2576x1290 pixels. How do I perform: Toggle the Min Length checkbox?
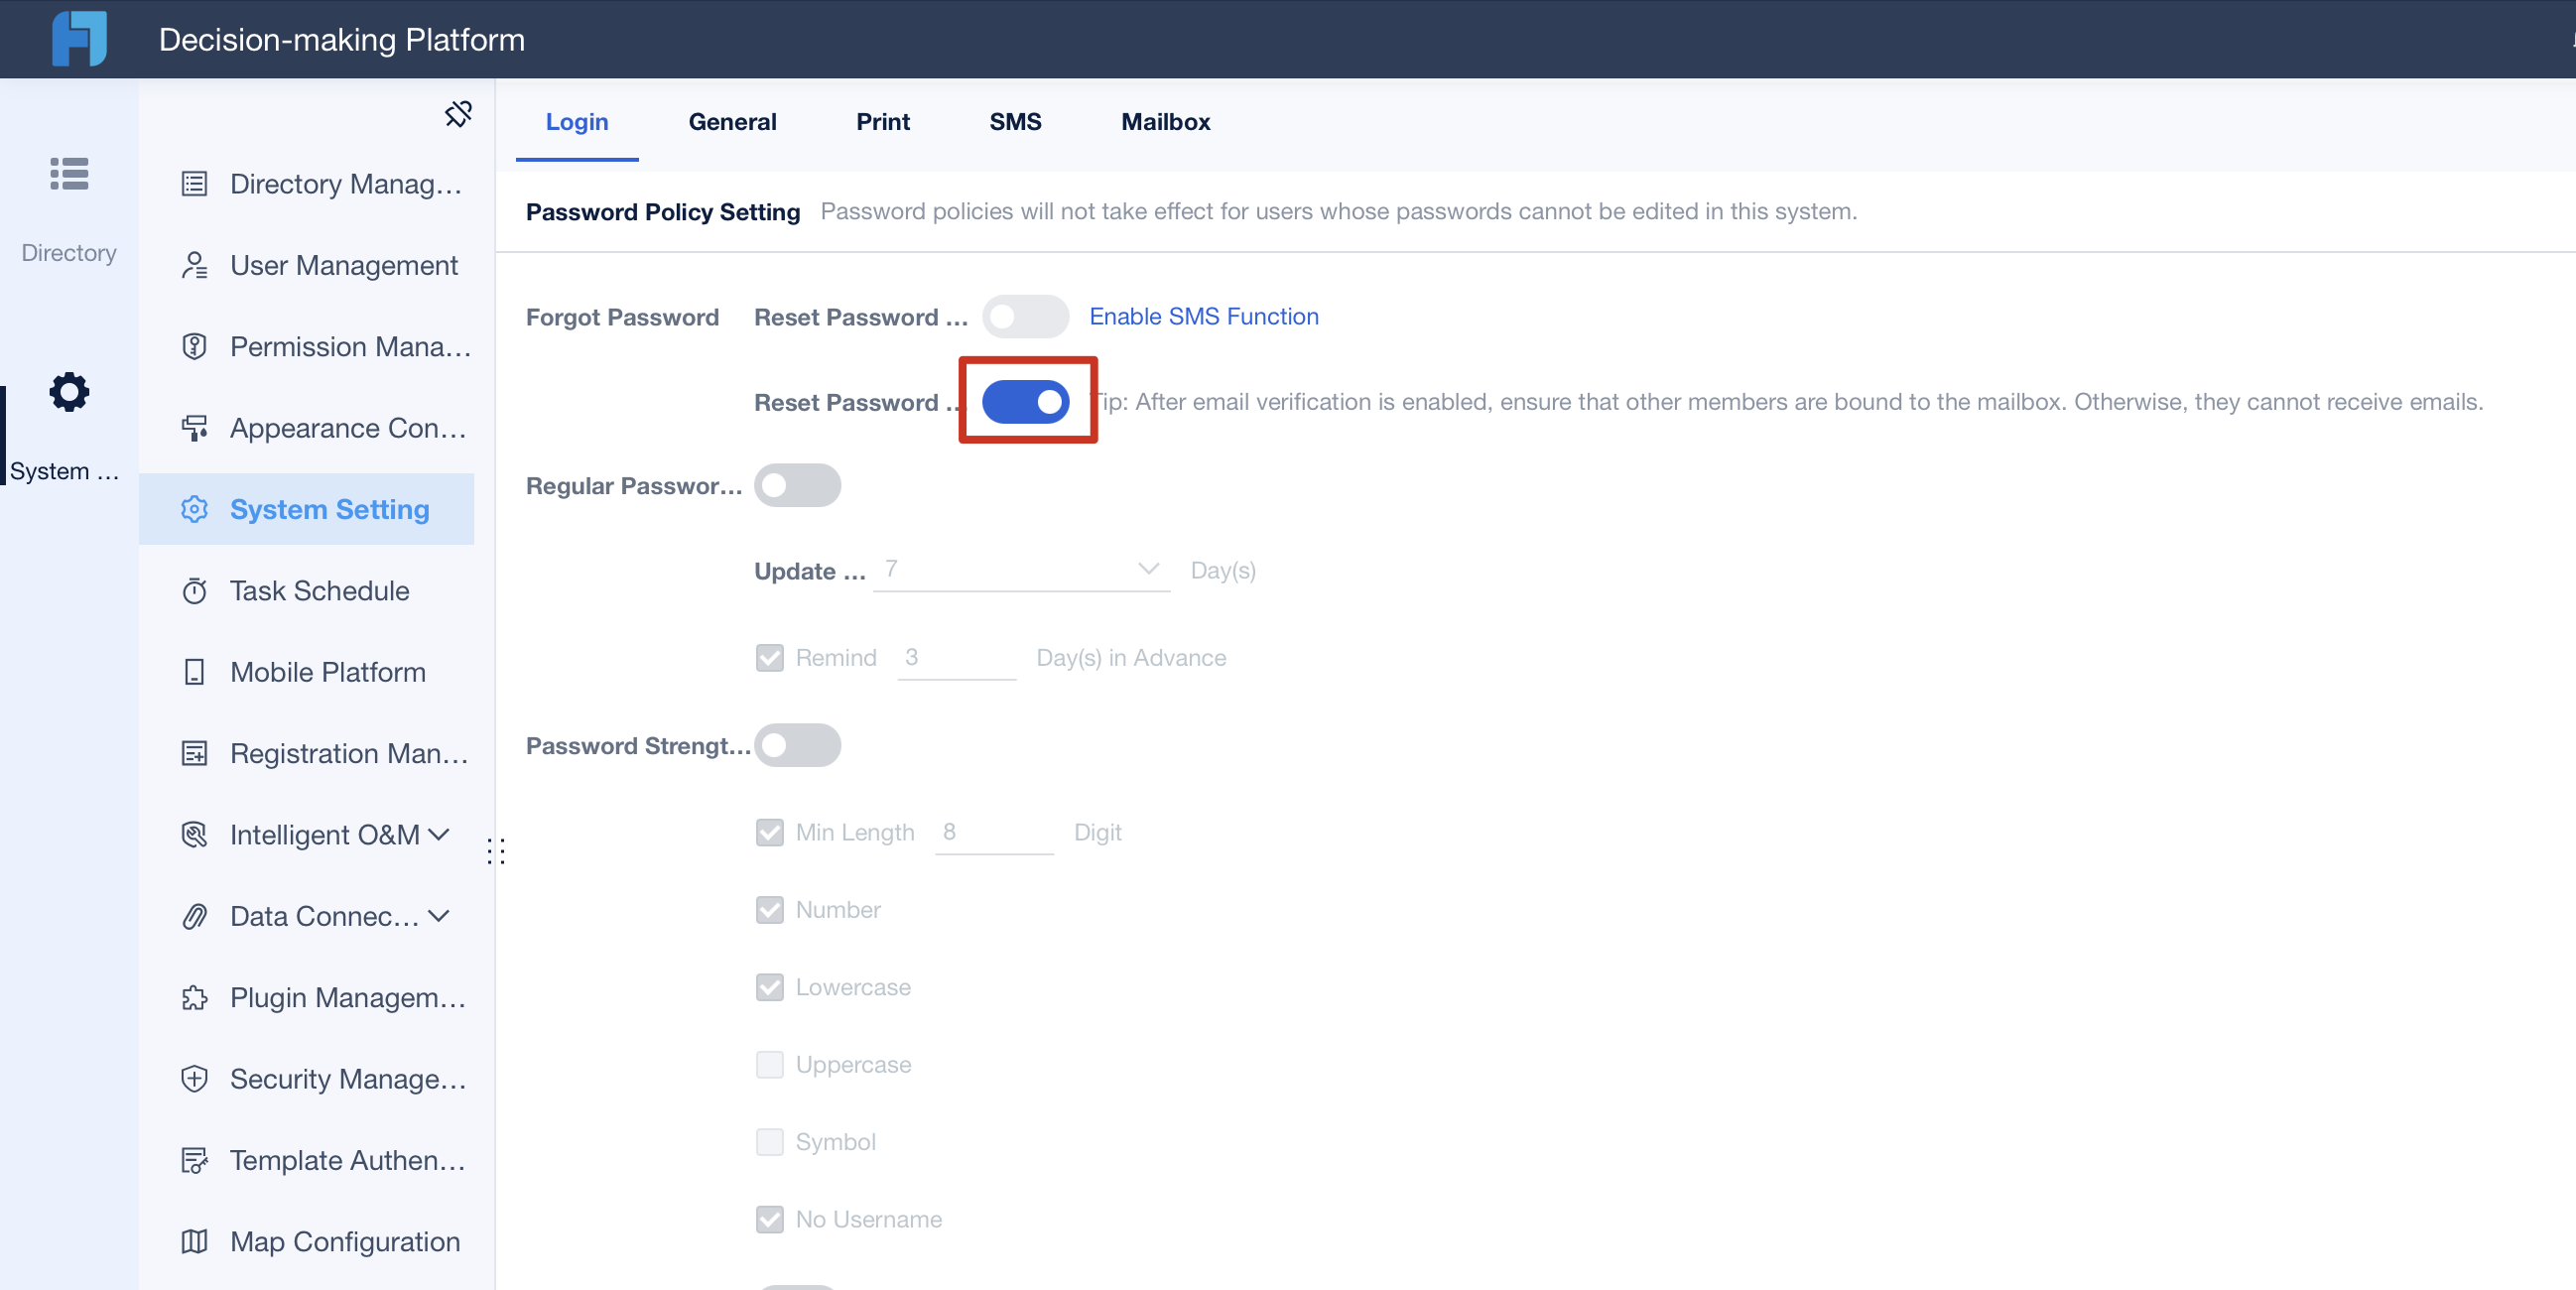(769, 833)
